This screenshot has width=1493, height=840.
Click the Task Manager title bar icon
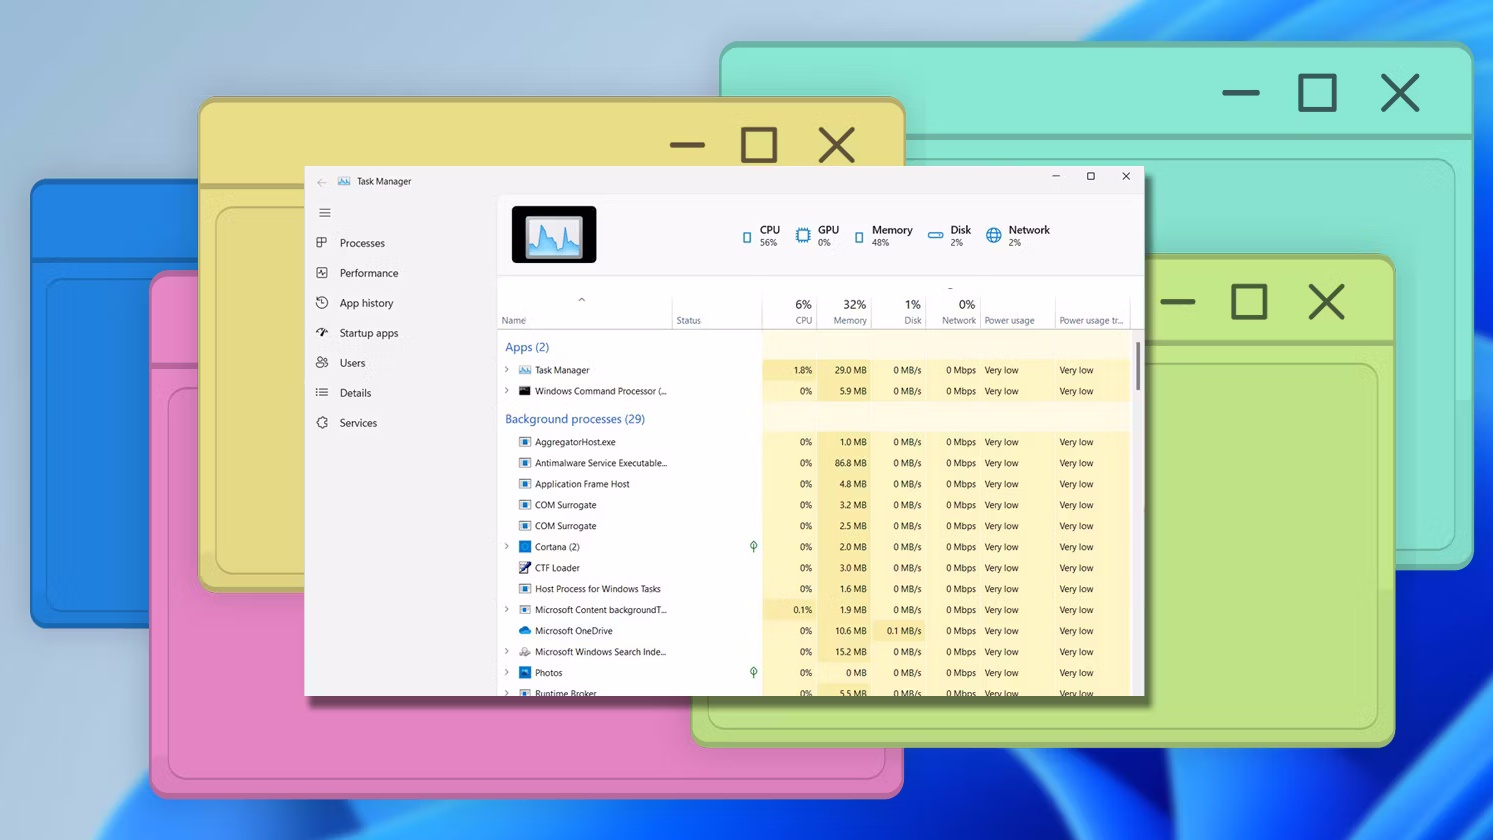point(344,181)
